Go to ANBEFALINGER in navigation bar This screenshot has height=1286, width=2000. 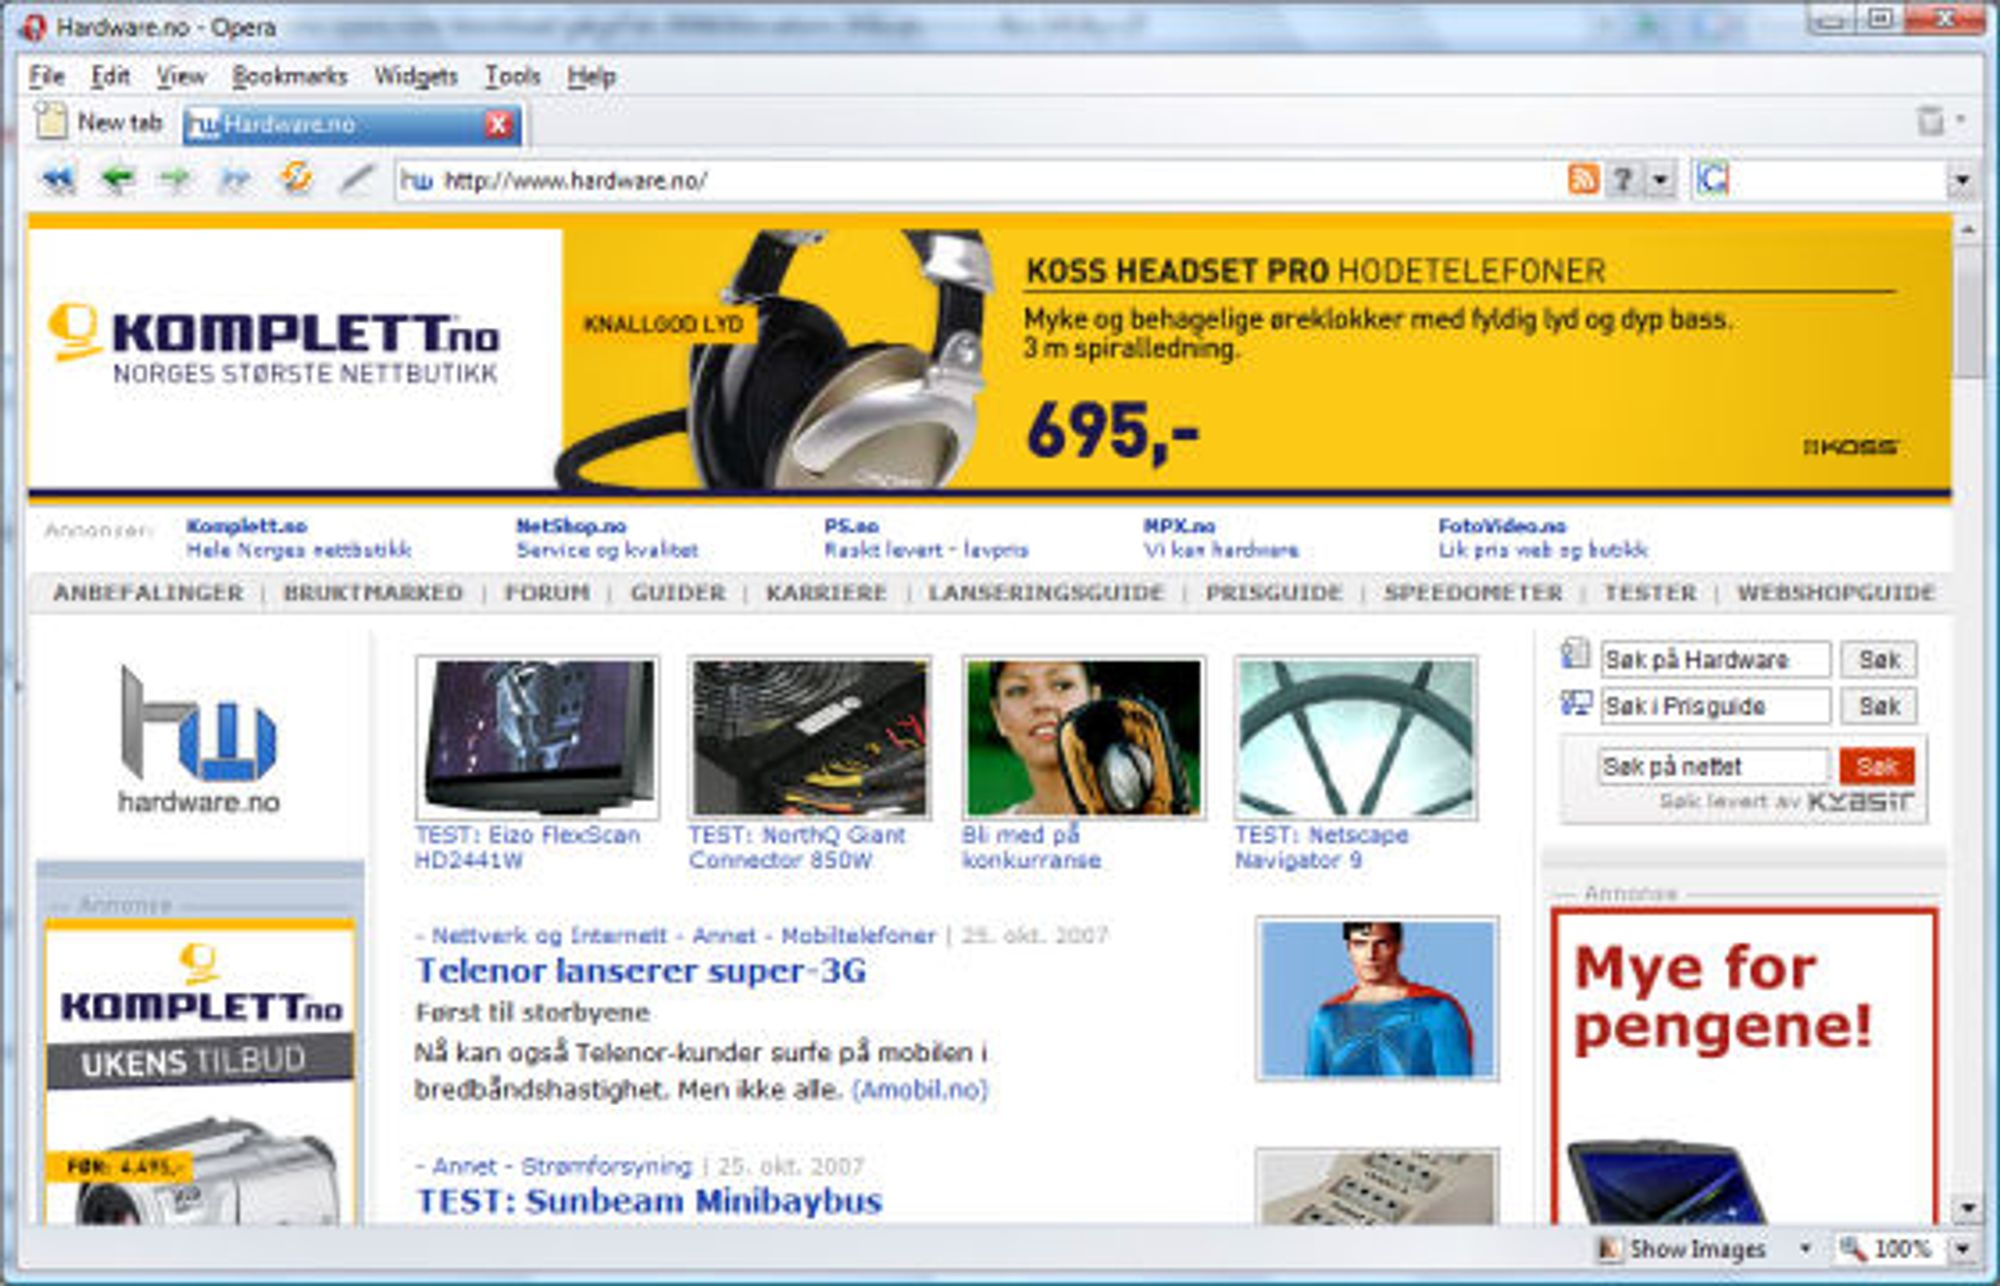[148, 593]
